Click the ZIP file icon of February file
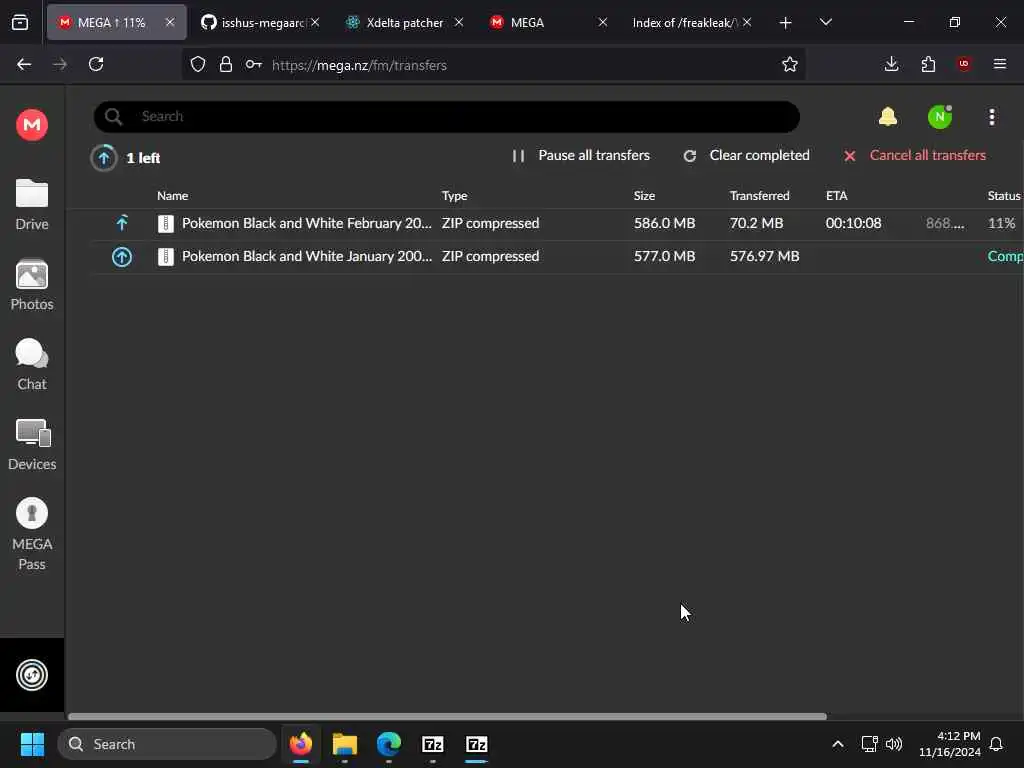The height and width of the screenshot is (768, 1024). pyautogui.click(x=166, y=223)
